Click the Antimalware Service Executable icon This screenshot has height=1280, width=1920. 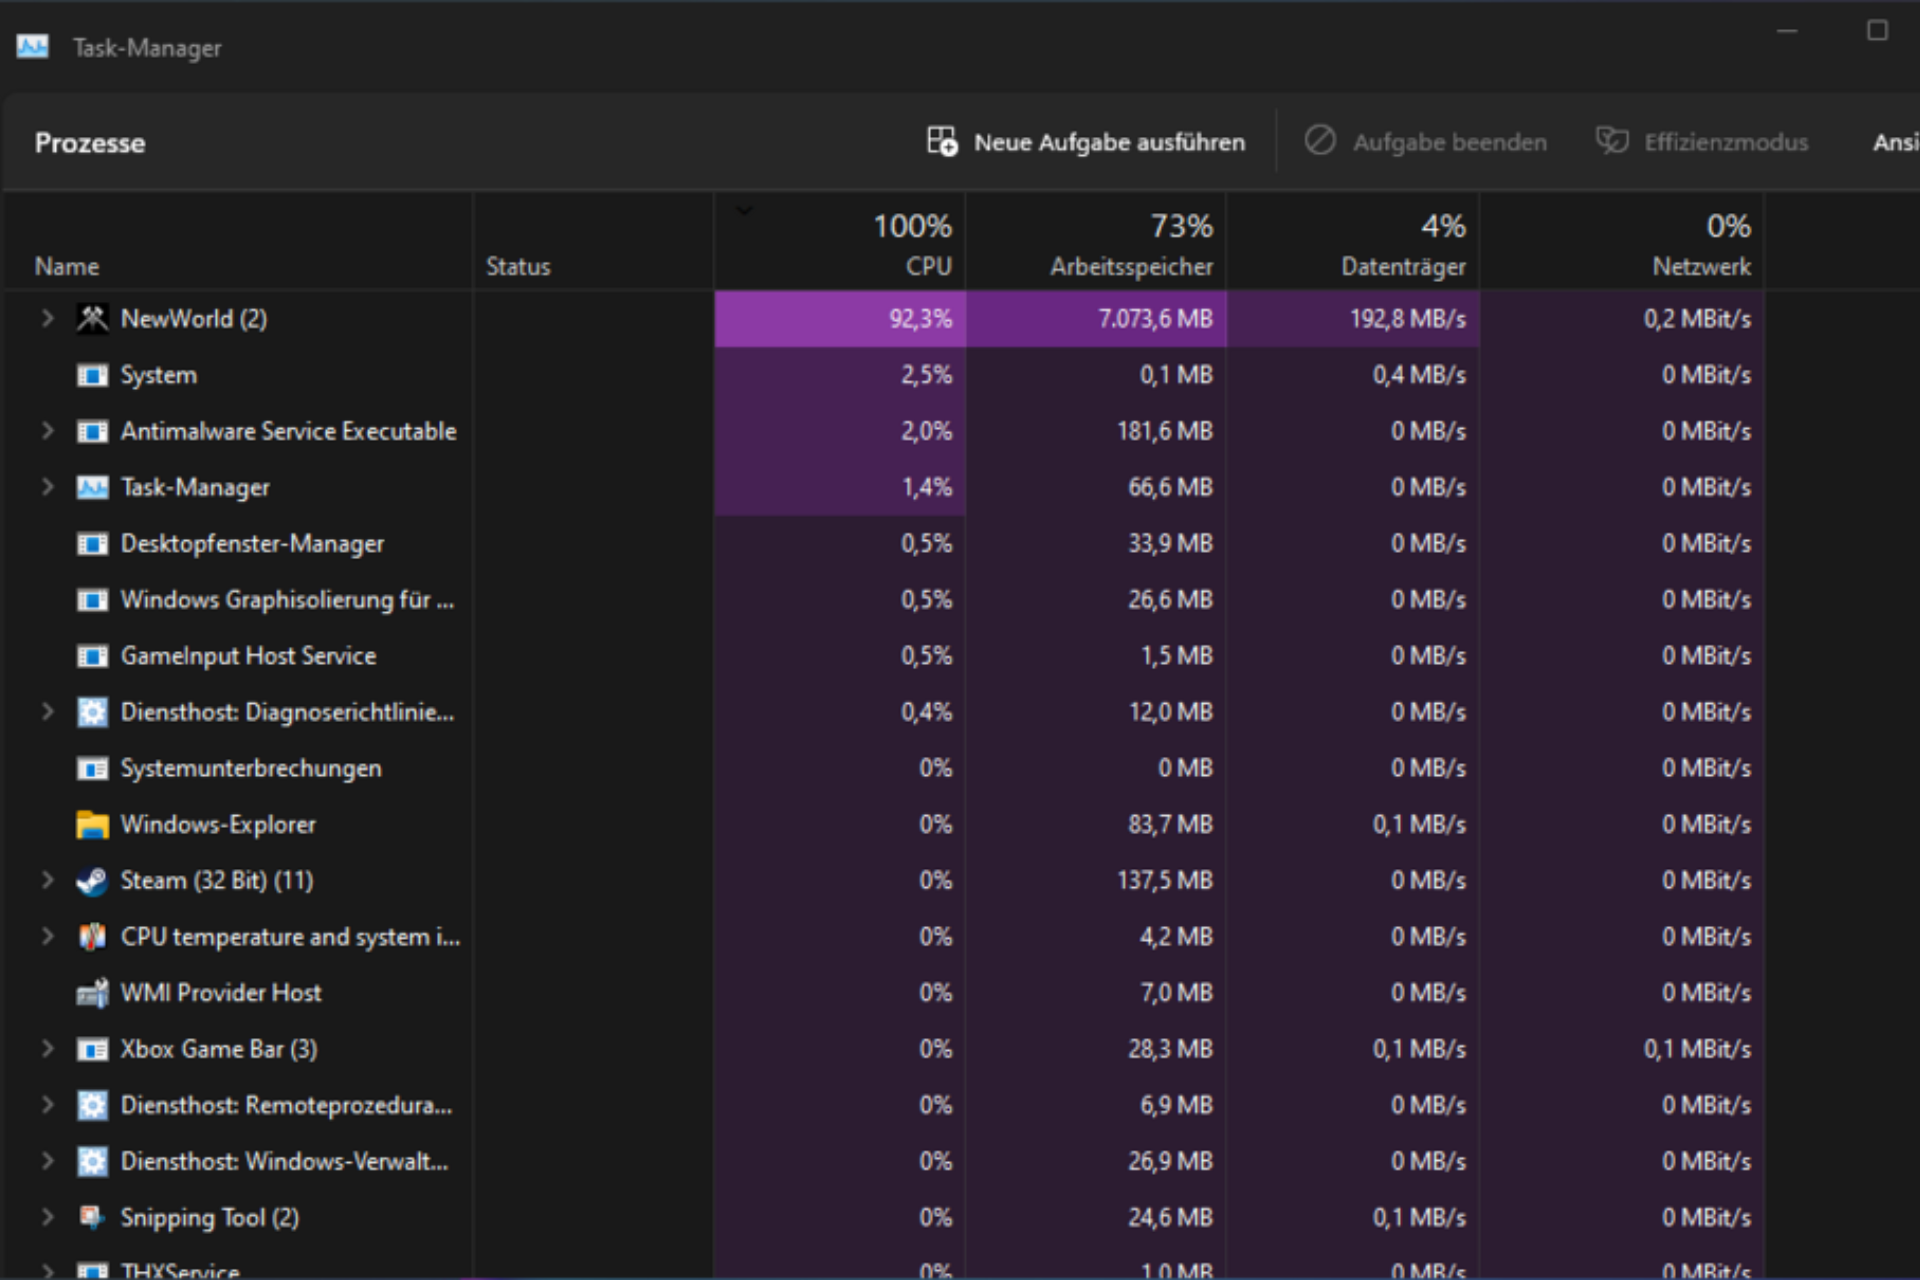[93, 431]
